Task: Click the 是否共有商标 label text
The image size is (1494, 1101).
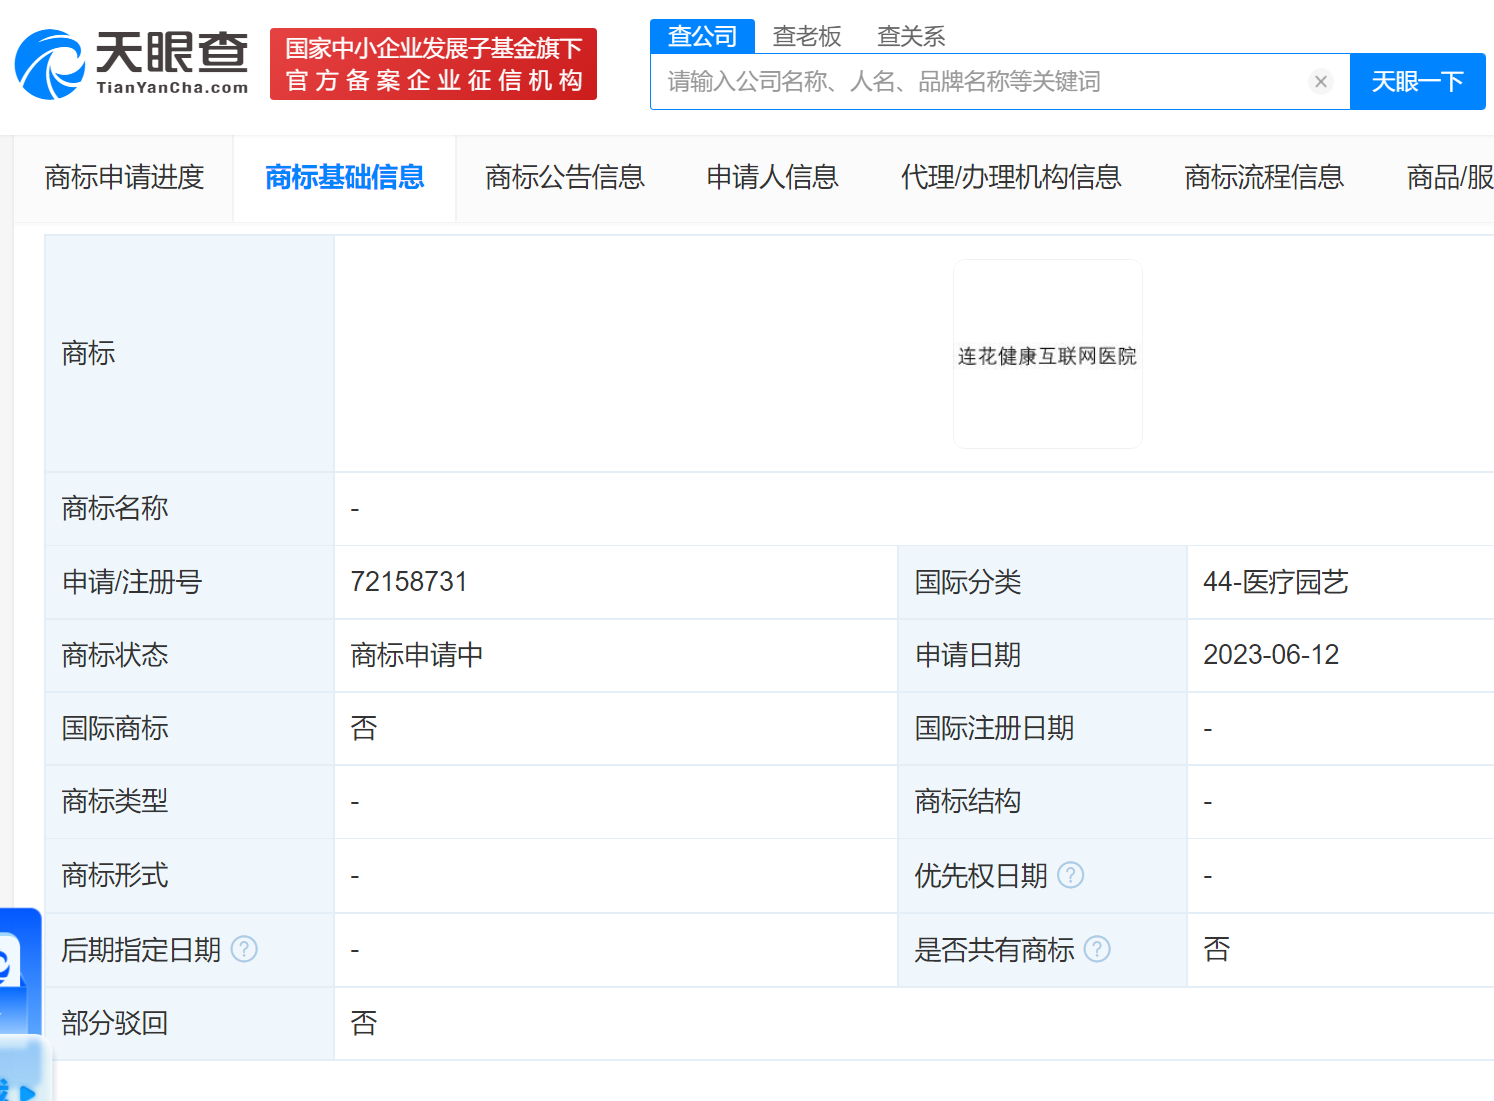Action: pyautogui.click(x=995, y=949)
